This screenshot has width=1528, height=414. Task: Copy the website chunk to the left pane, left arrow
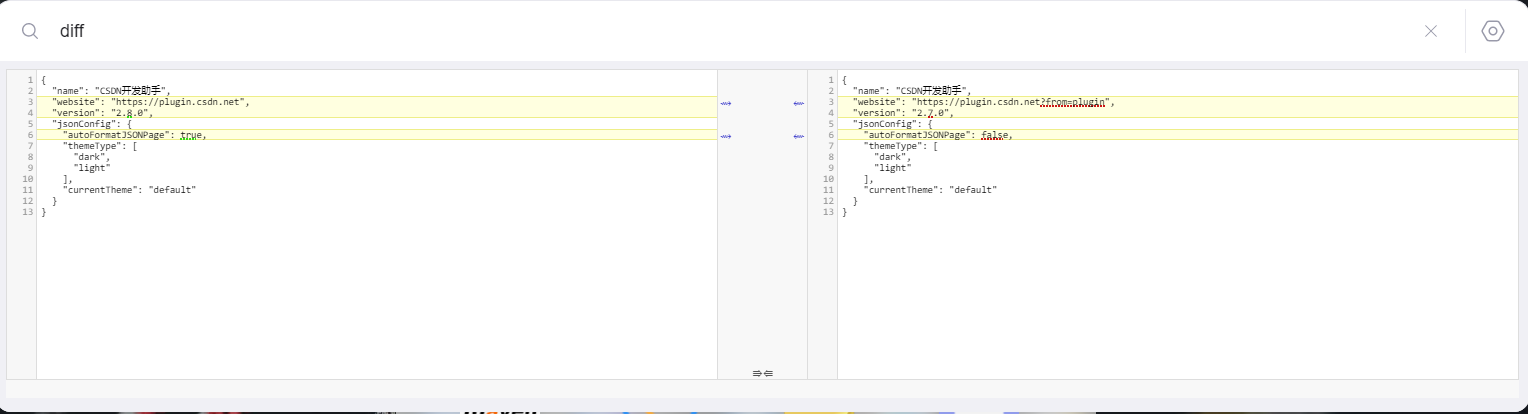click(x=798, y=102)
